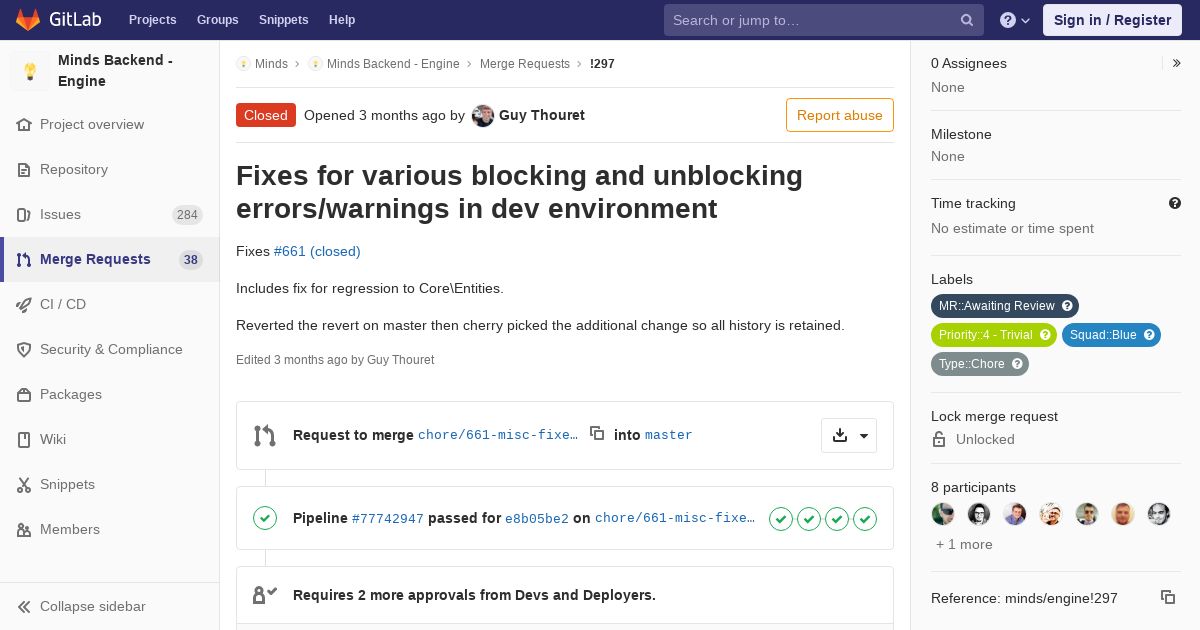Viewport: 1200px width, 630px height.
Task: Click first pipeline stage check icon
Action: [781, 518]
